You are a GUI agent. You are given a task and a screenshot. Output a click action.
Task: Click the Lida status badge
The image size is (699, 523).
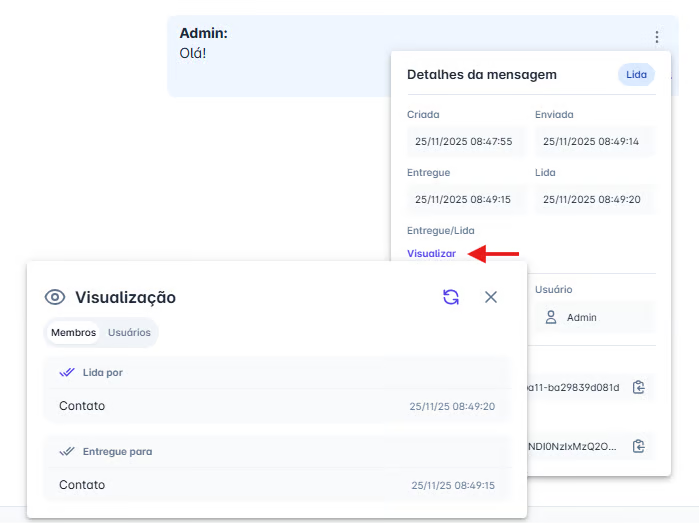click(636, 75)
